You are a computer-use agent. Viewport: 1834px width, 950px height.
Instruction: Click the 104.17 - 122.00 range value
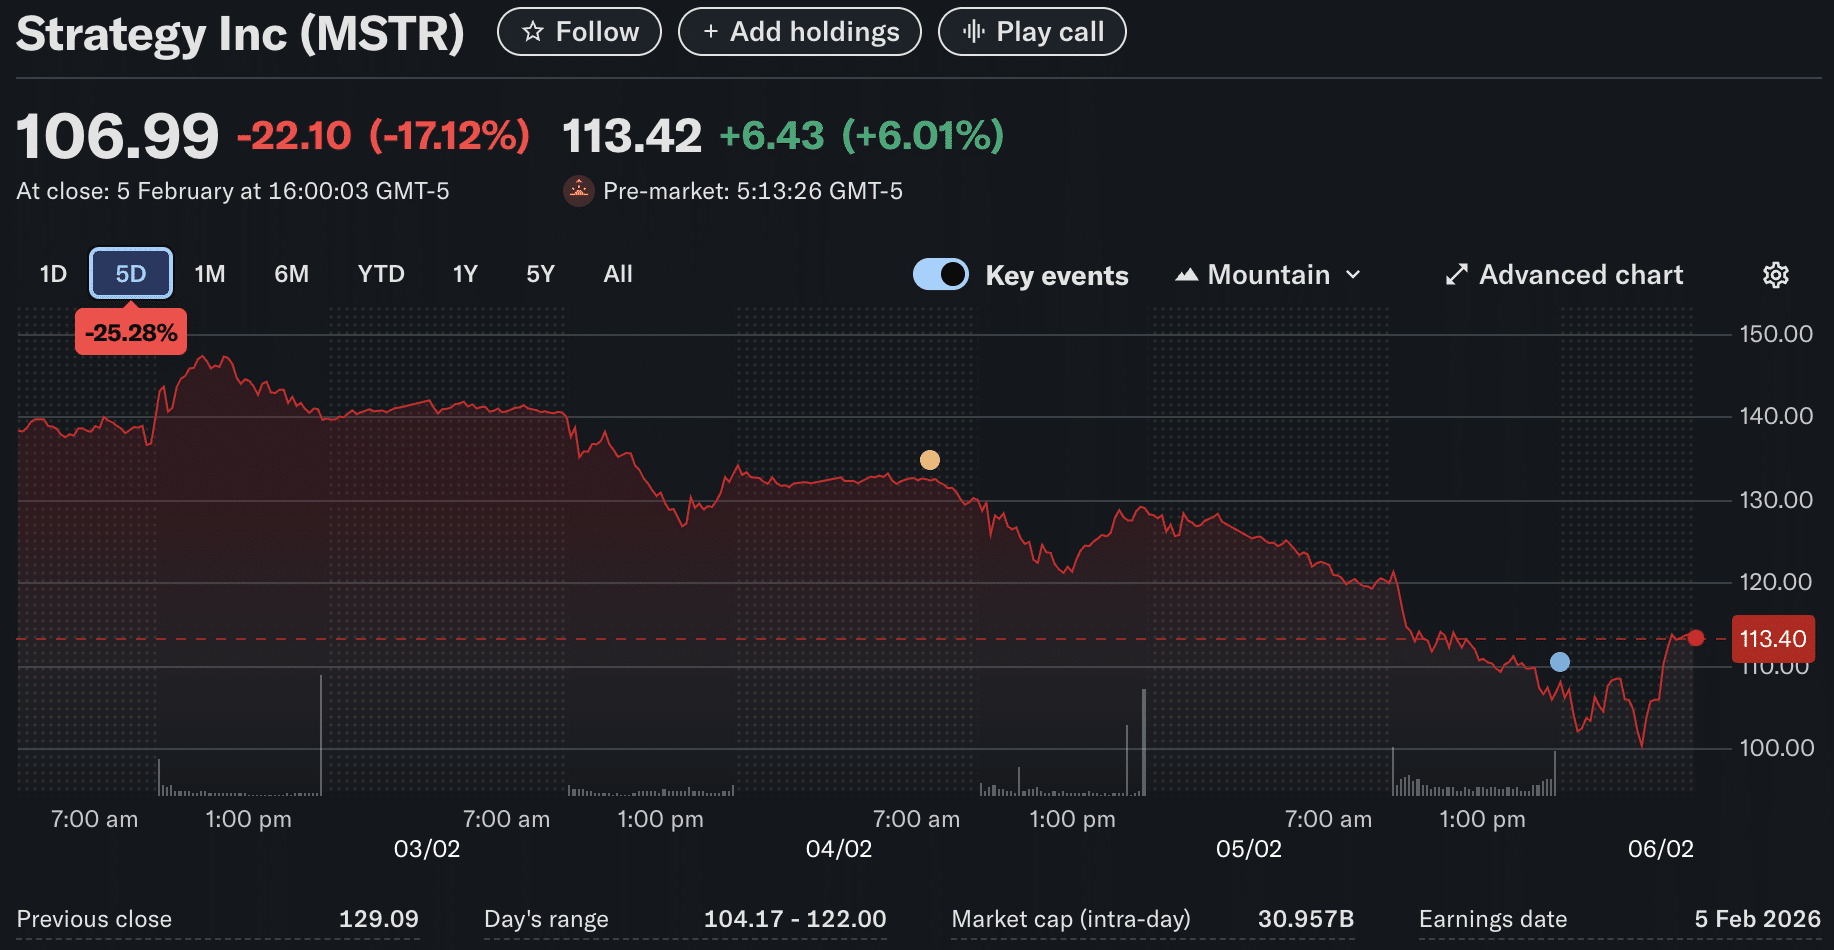795,919
